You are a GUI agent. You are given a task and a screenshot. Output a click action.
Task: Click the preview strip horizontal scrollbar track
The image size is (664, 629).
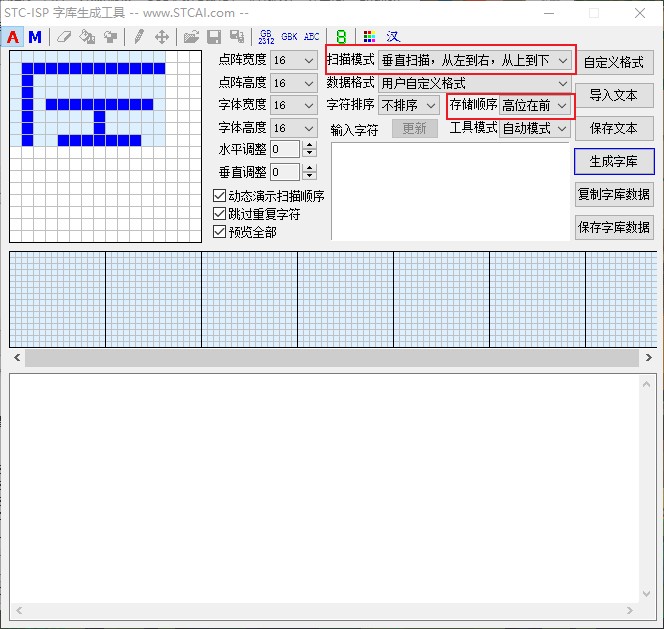tap(332, 358)
